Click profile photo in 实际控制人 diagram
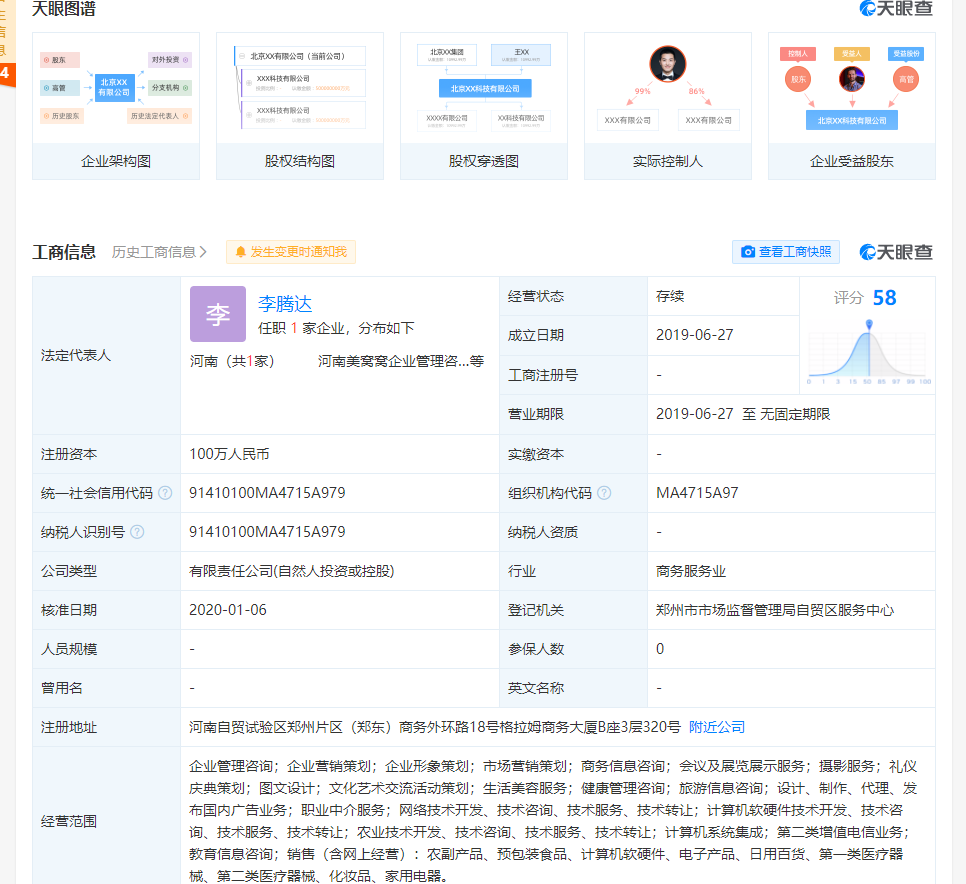The height and width of the screenshot is (884, 966). 667,65
